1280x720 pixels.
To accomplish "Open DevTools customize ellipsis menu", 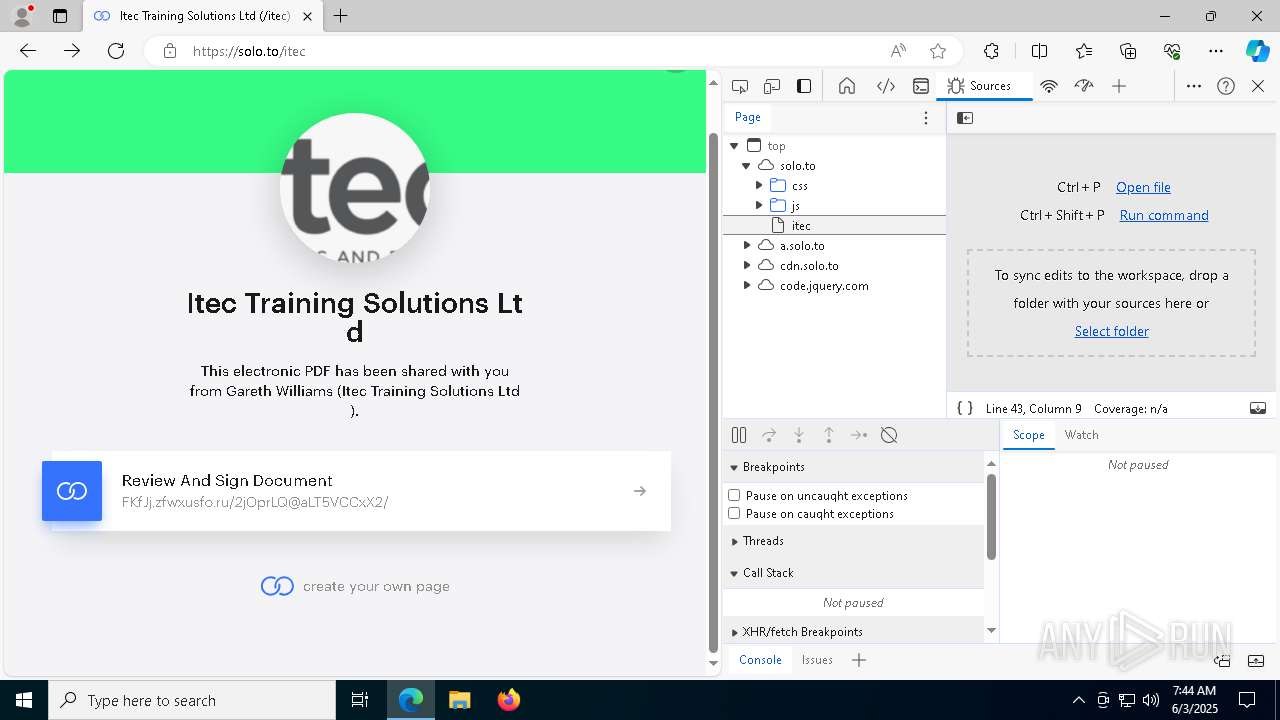I will tap(1194, 86).
